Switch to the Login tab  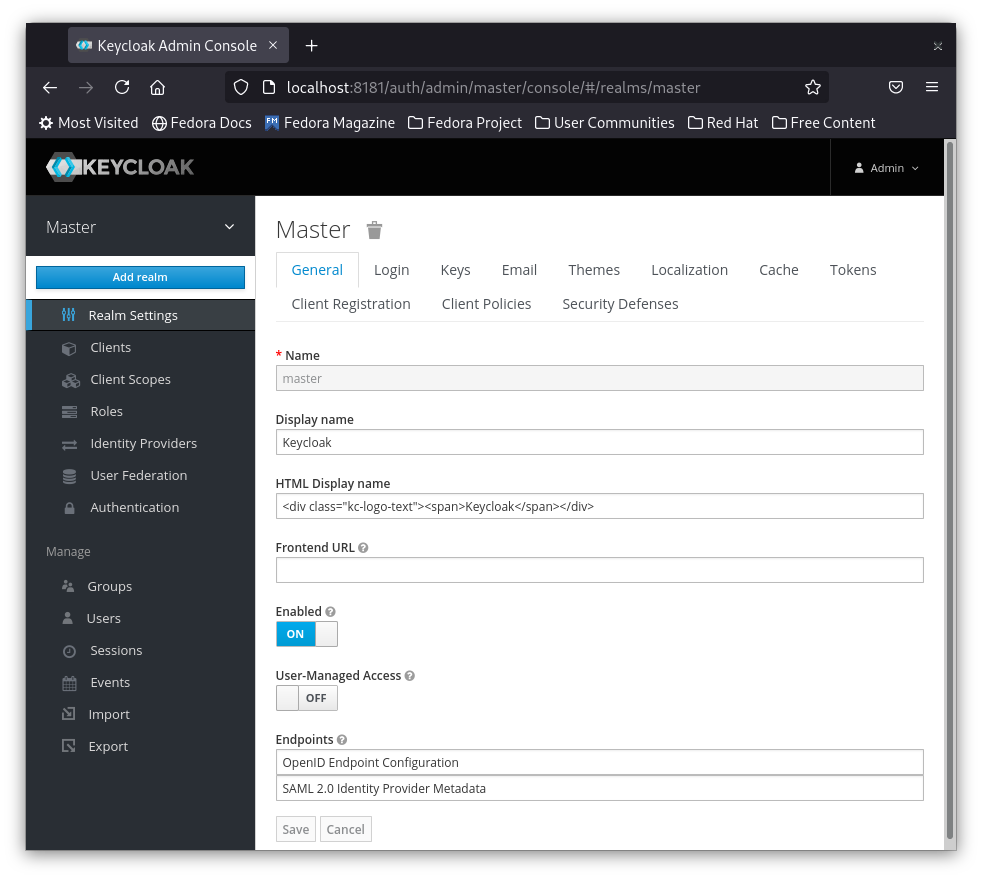click(391, 270)
